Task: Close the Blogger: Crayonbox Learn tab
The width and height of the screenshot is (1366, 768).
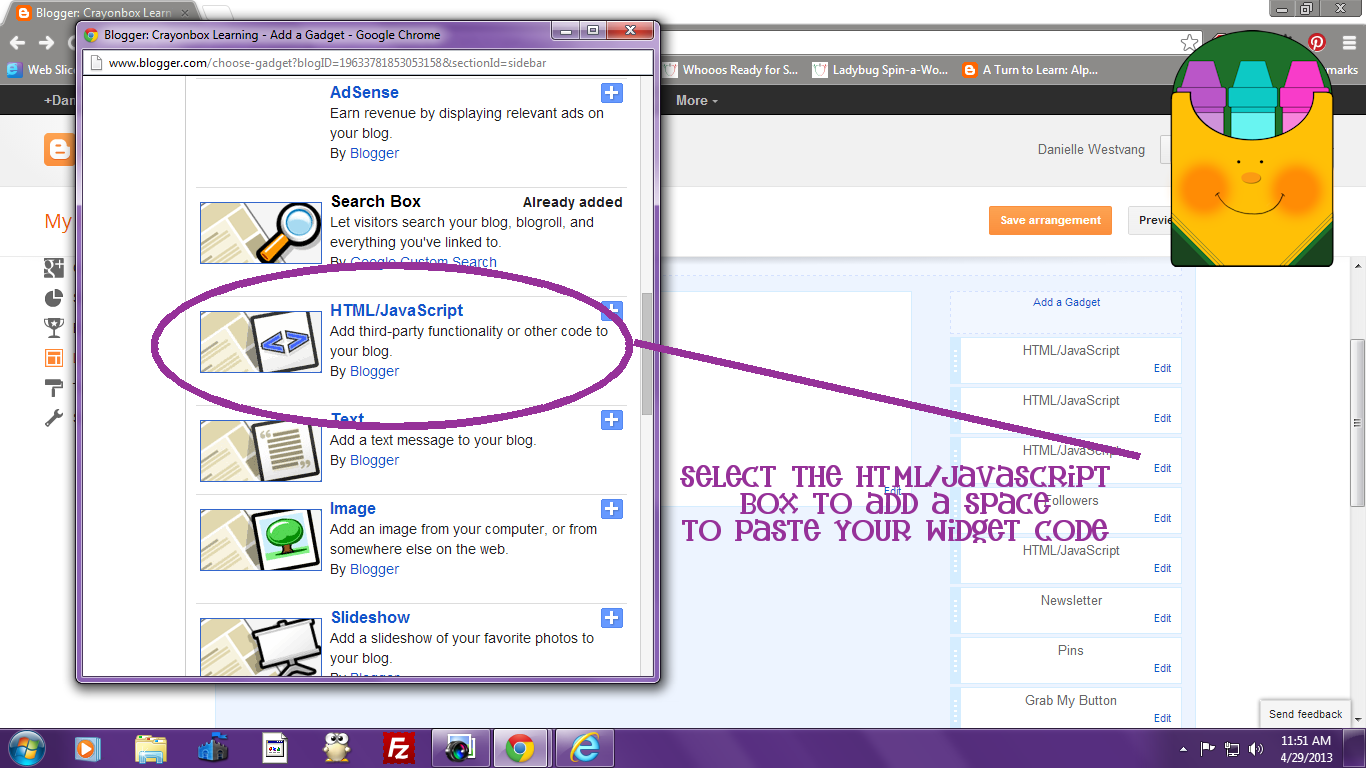Action: click(186, 14)
